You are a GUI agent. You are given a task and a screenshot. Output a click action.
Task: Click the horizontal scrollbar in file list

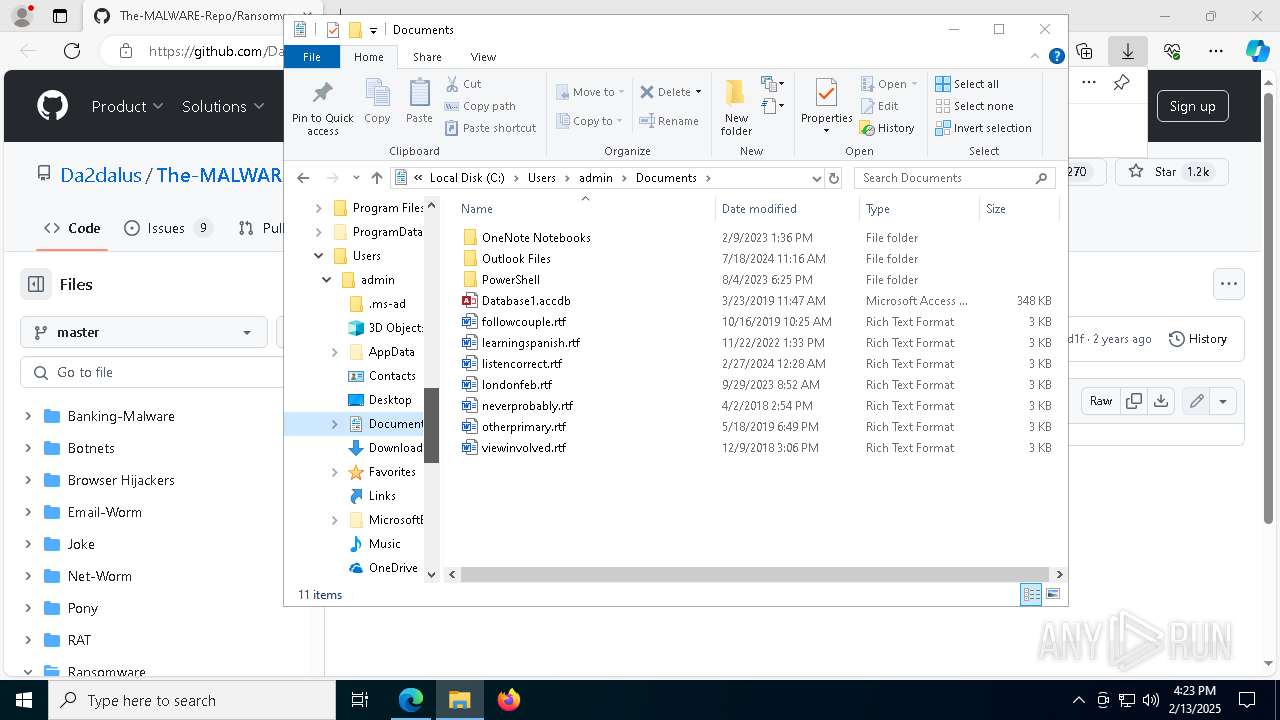(756, 574)
